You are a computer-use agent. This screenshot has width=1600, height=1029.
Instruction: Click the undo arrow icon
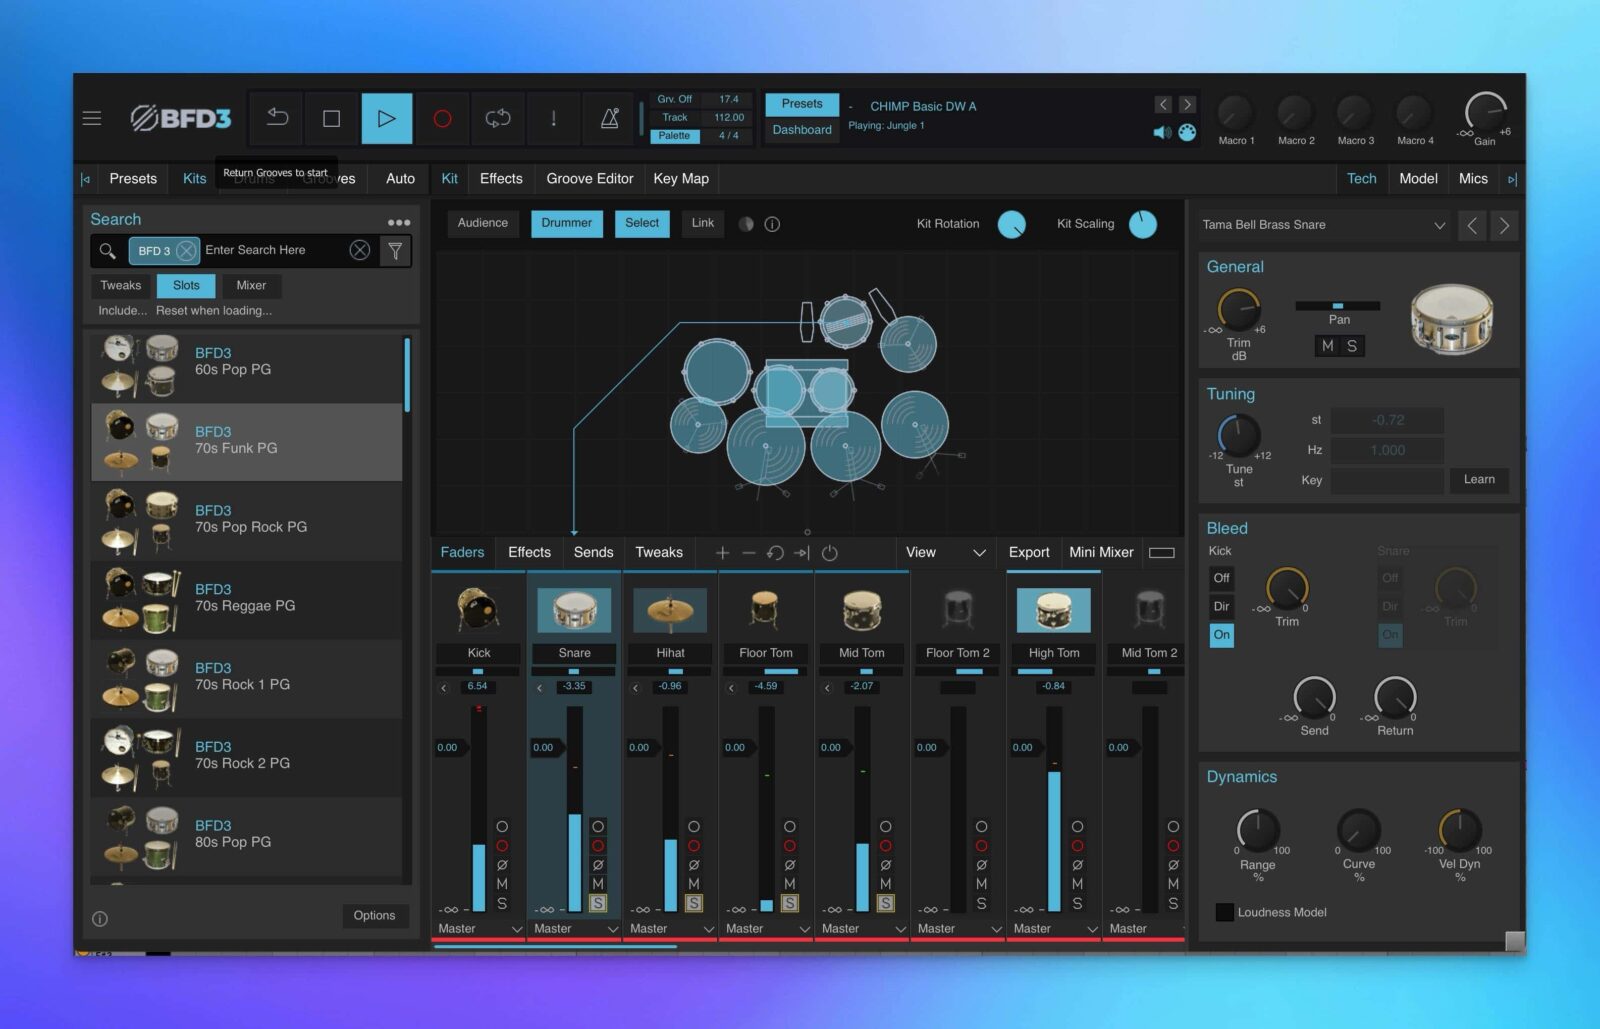point(277,118)
